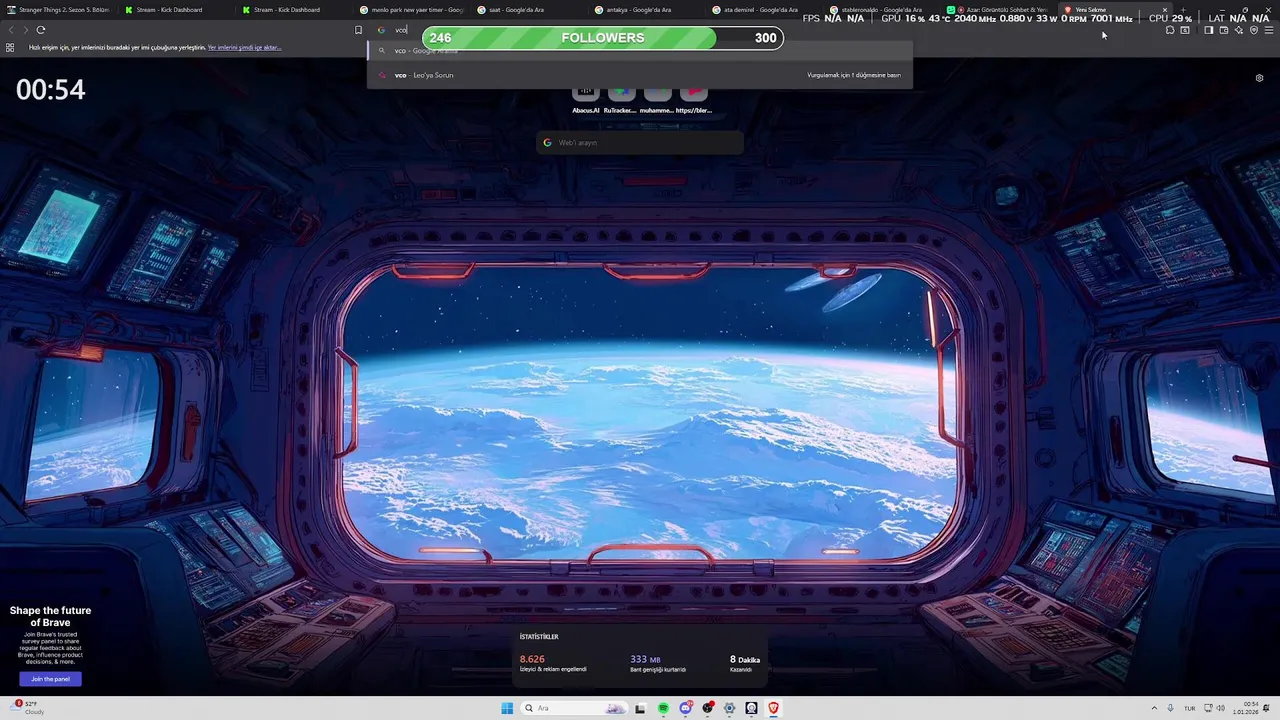The width and height of the screenshot is (1280, 720).
Task: Open the Windows Start button
Action: [x=507, y=708]
